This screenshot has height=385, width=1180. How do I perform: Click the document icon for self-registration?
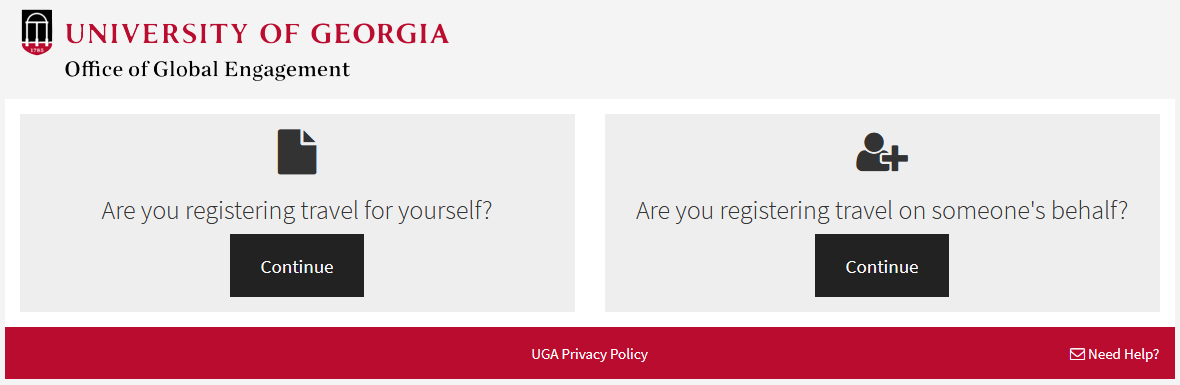pyautogui.click(x=297, y=152)
